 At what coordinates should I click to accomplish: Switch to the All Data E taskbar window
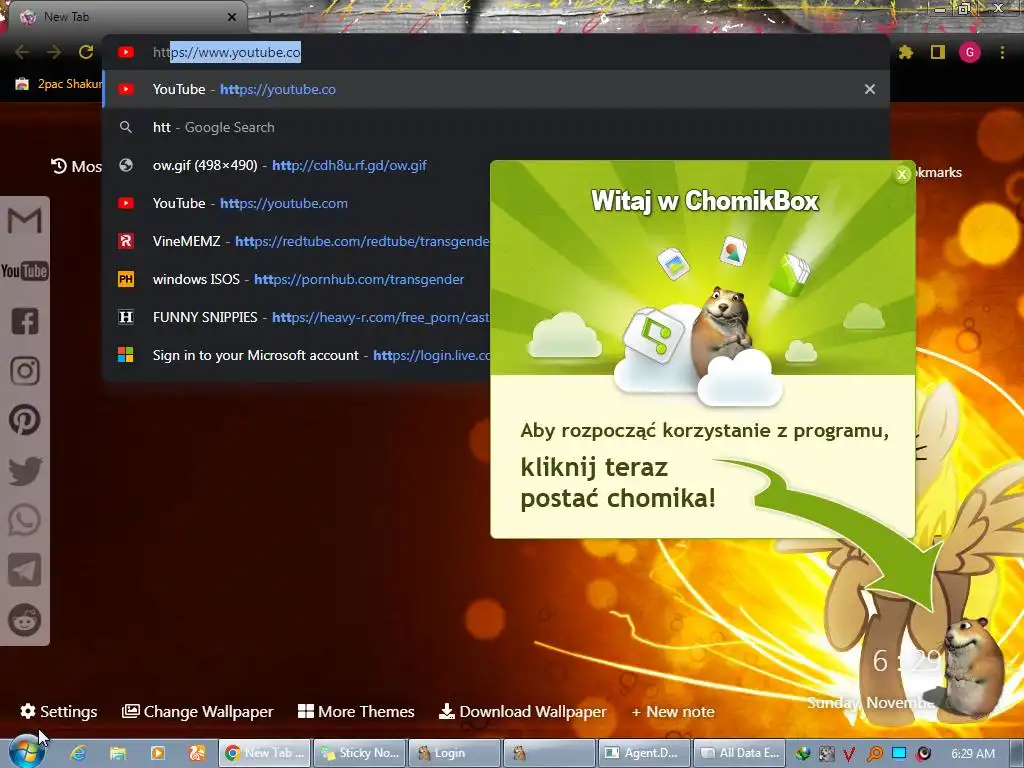[738, 753]
